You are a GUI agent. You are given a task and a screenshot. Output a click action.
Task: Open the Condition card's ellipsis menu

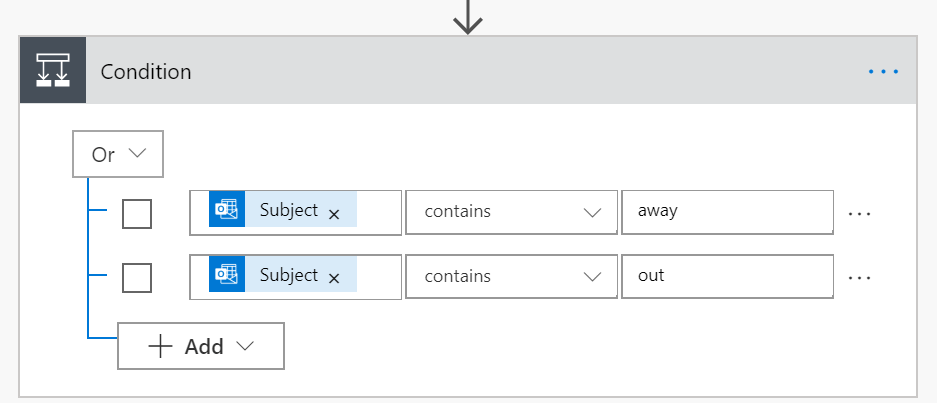coord(883,71)
